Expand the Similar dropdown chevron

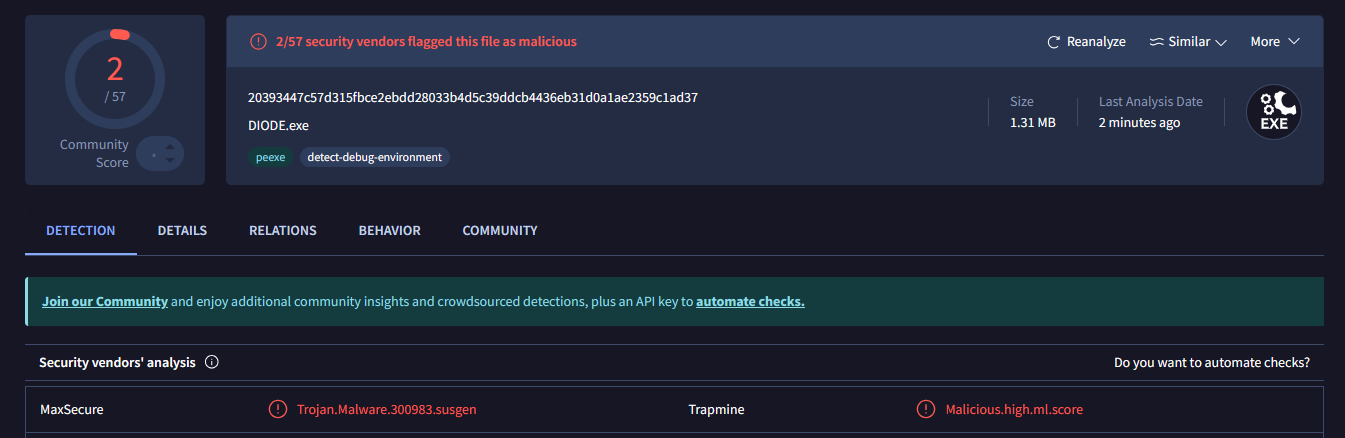tap(1220, 42)
